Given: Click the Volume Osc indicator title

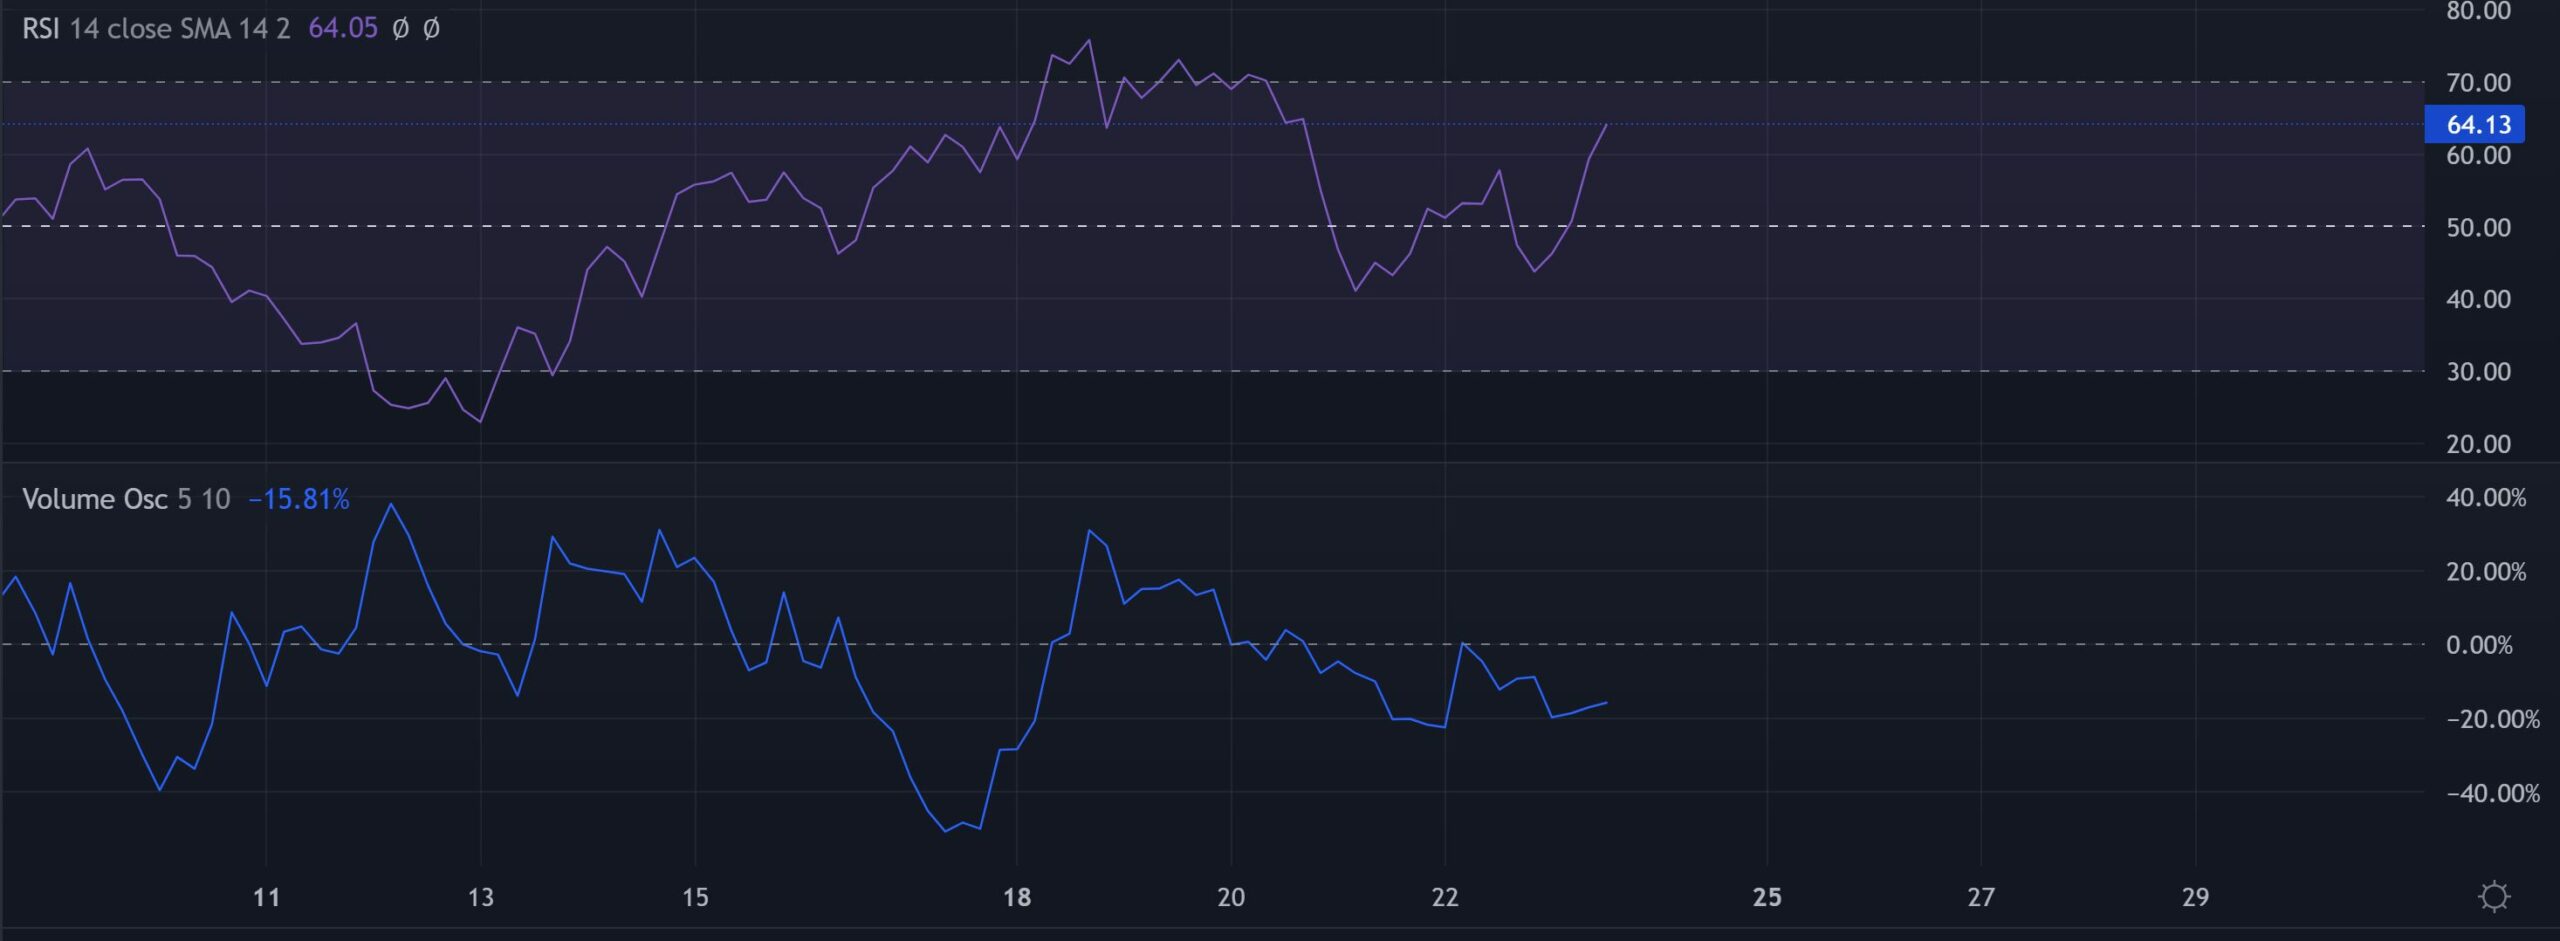Looking at the screenshot, I should pyautogui.click(x=95, y=499).
